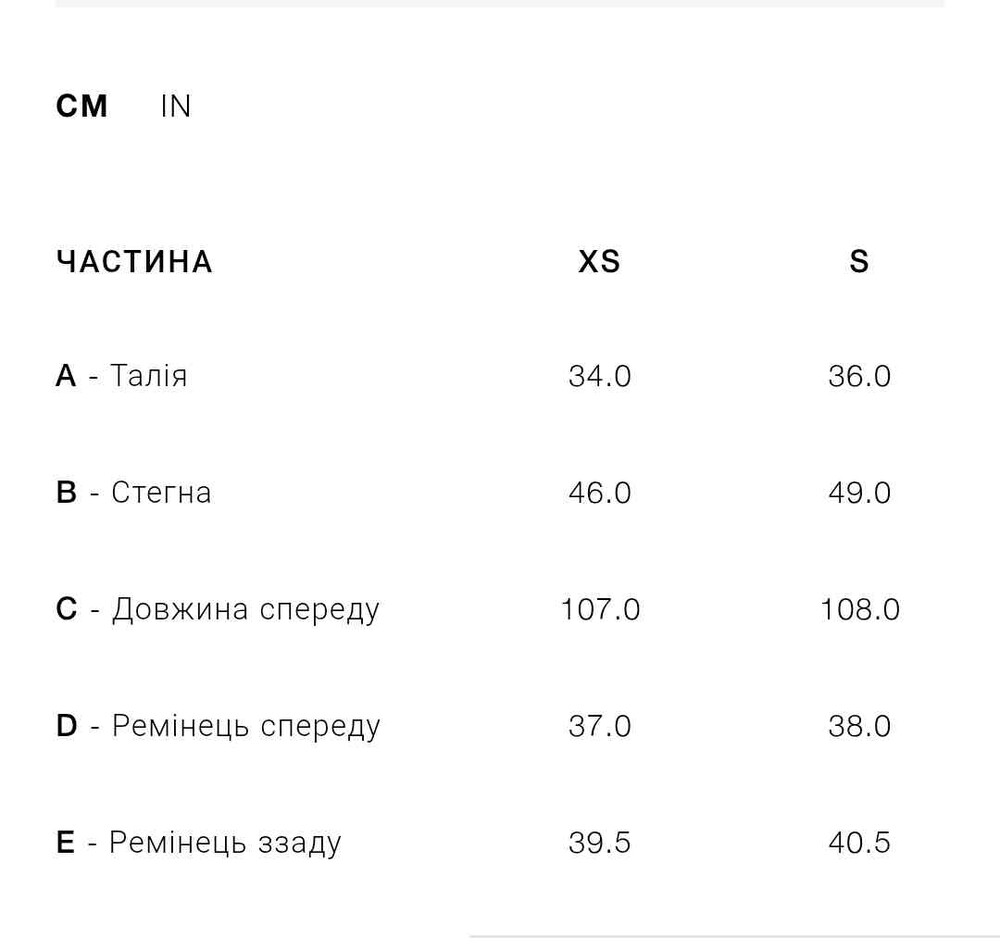This screenshot has width=1000, height=950.
Task: Select the S size column header
Action: 859,262
